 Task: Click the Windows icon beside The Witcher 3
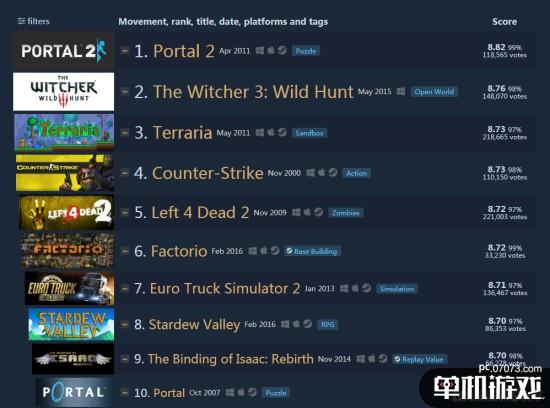[x=401, y=92]
